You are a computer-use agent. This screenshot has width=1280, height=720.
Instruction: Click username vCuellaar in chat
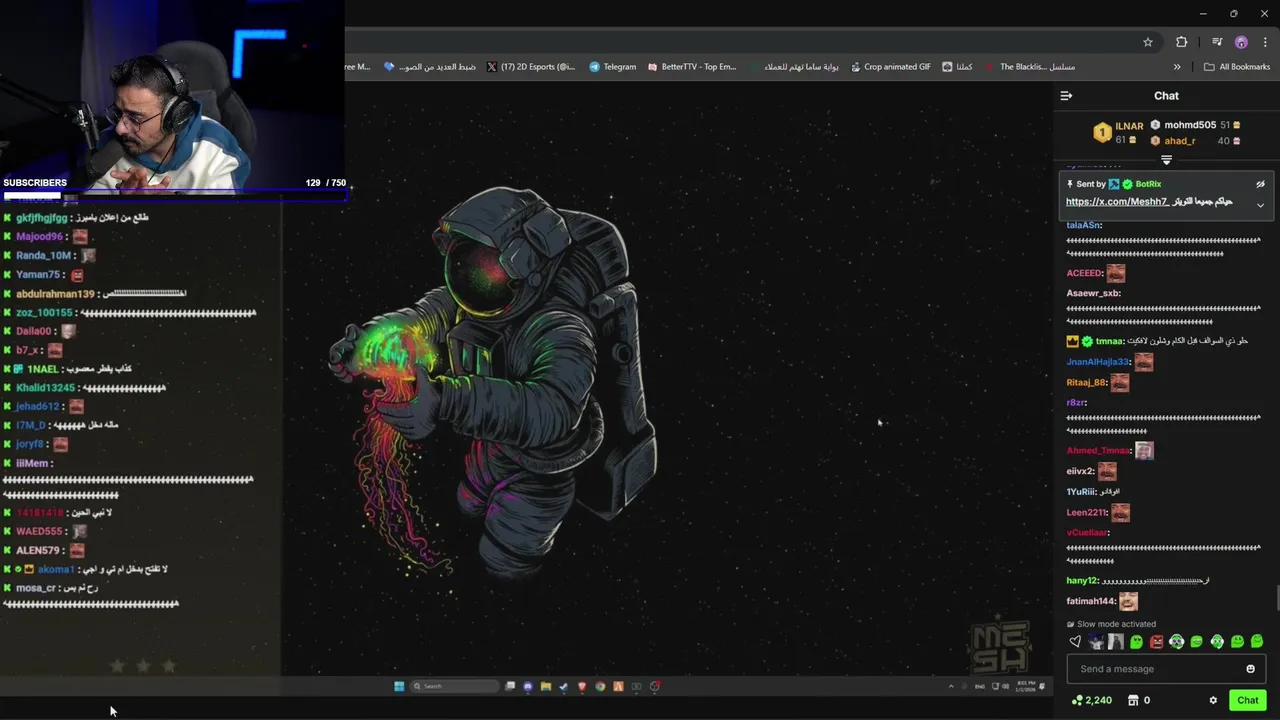click(x=1088, y=533)
